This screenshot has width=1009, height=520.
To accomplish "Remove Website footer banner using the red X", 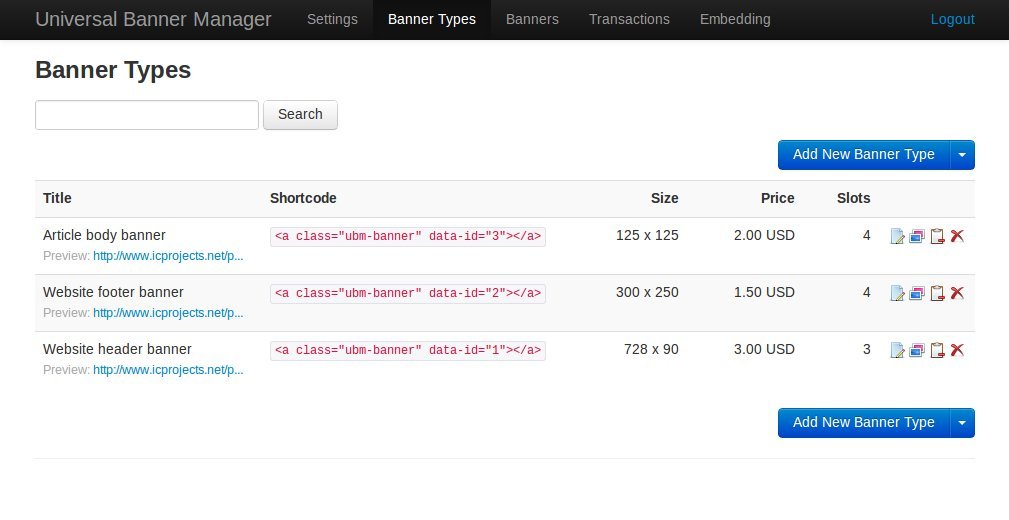I will click(x=957, y=294).
